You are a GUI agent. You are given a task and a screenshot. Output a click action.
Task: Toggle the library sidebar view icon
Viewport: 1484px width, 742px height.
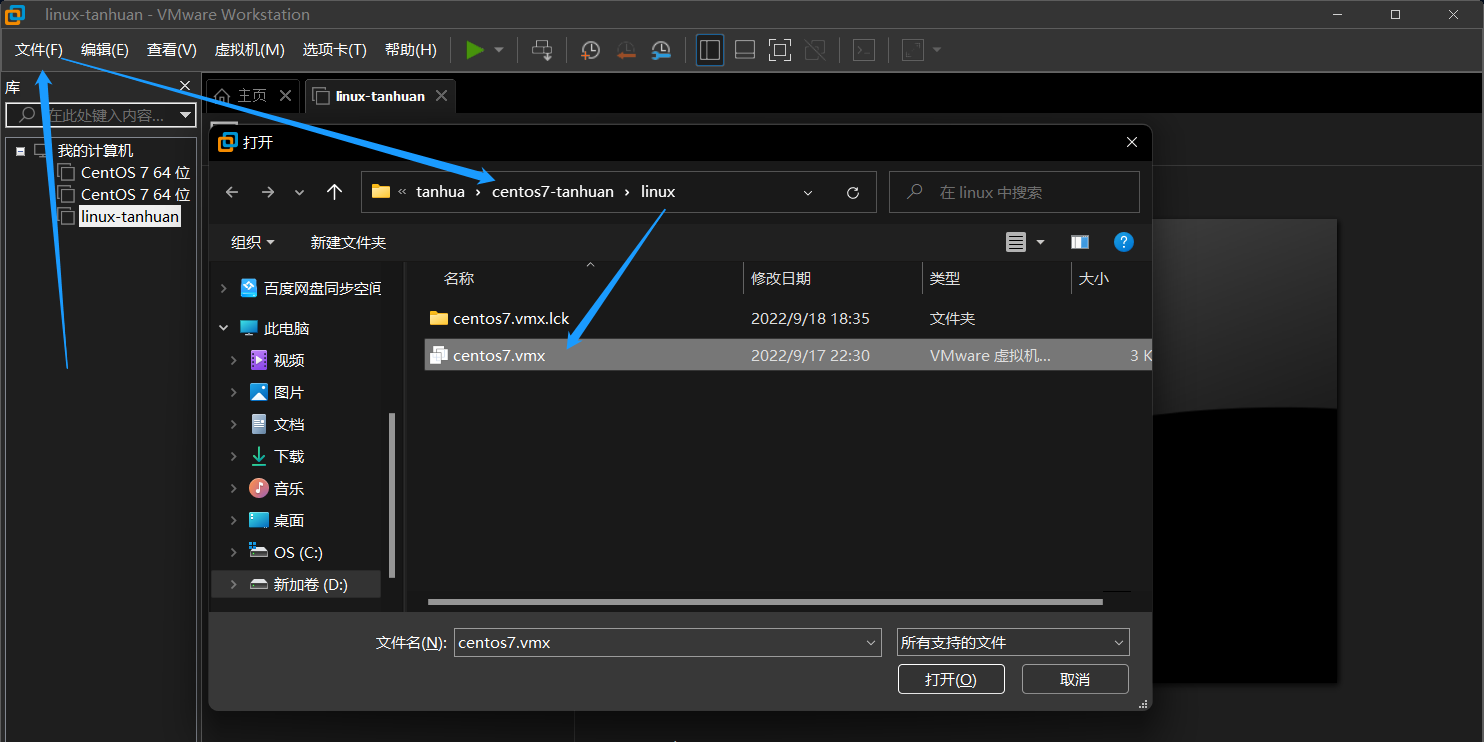710,50
